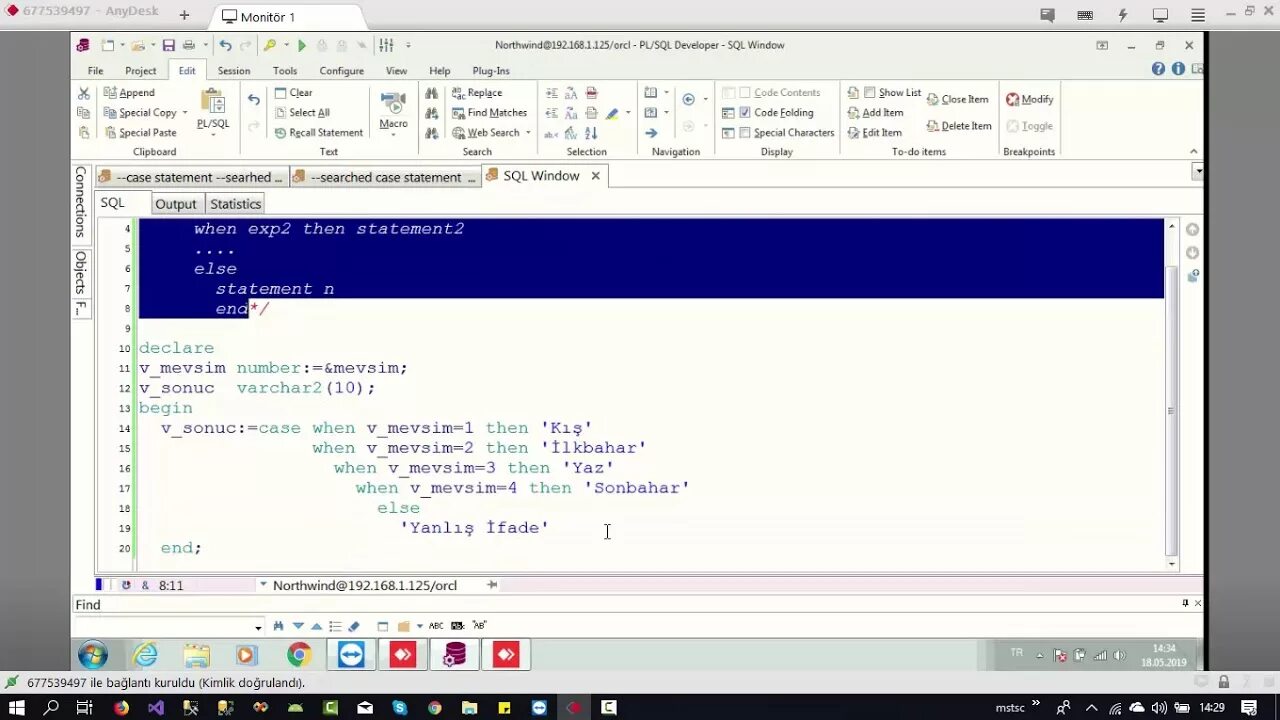Click the ribbon Undo arrow in Text group
Image resolution: width=1280 pixels, height=720 pixels.
pos(254,100)
